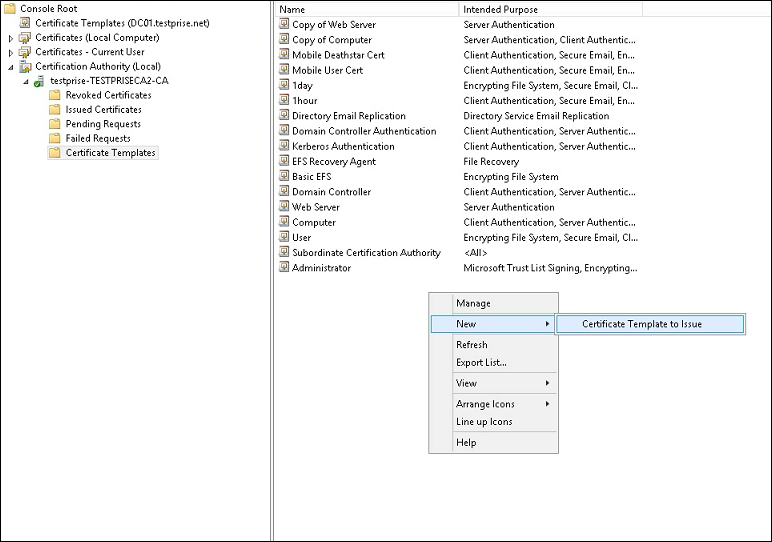Click the Certification Authority (Local) icon

click(25, 66)
